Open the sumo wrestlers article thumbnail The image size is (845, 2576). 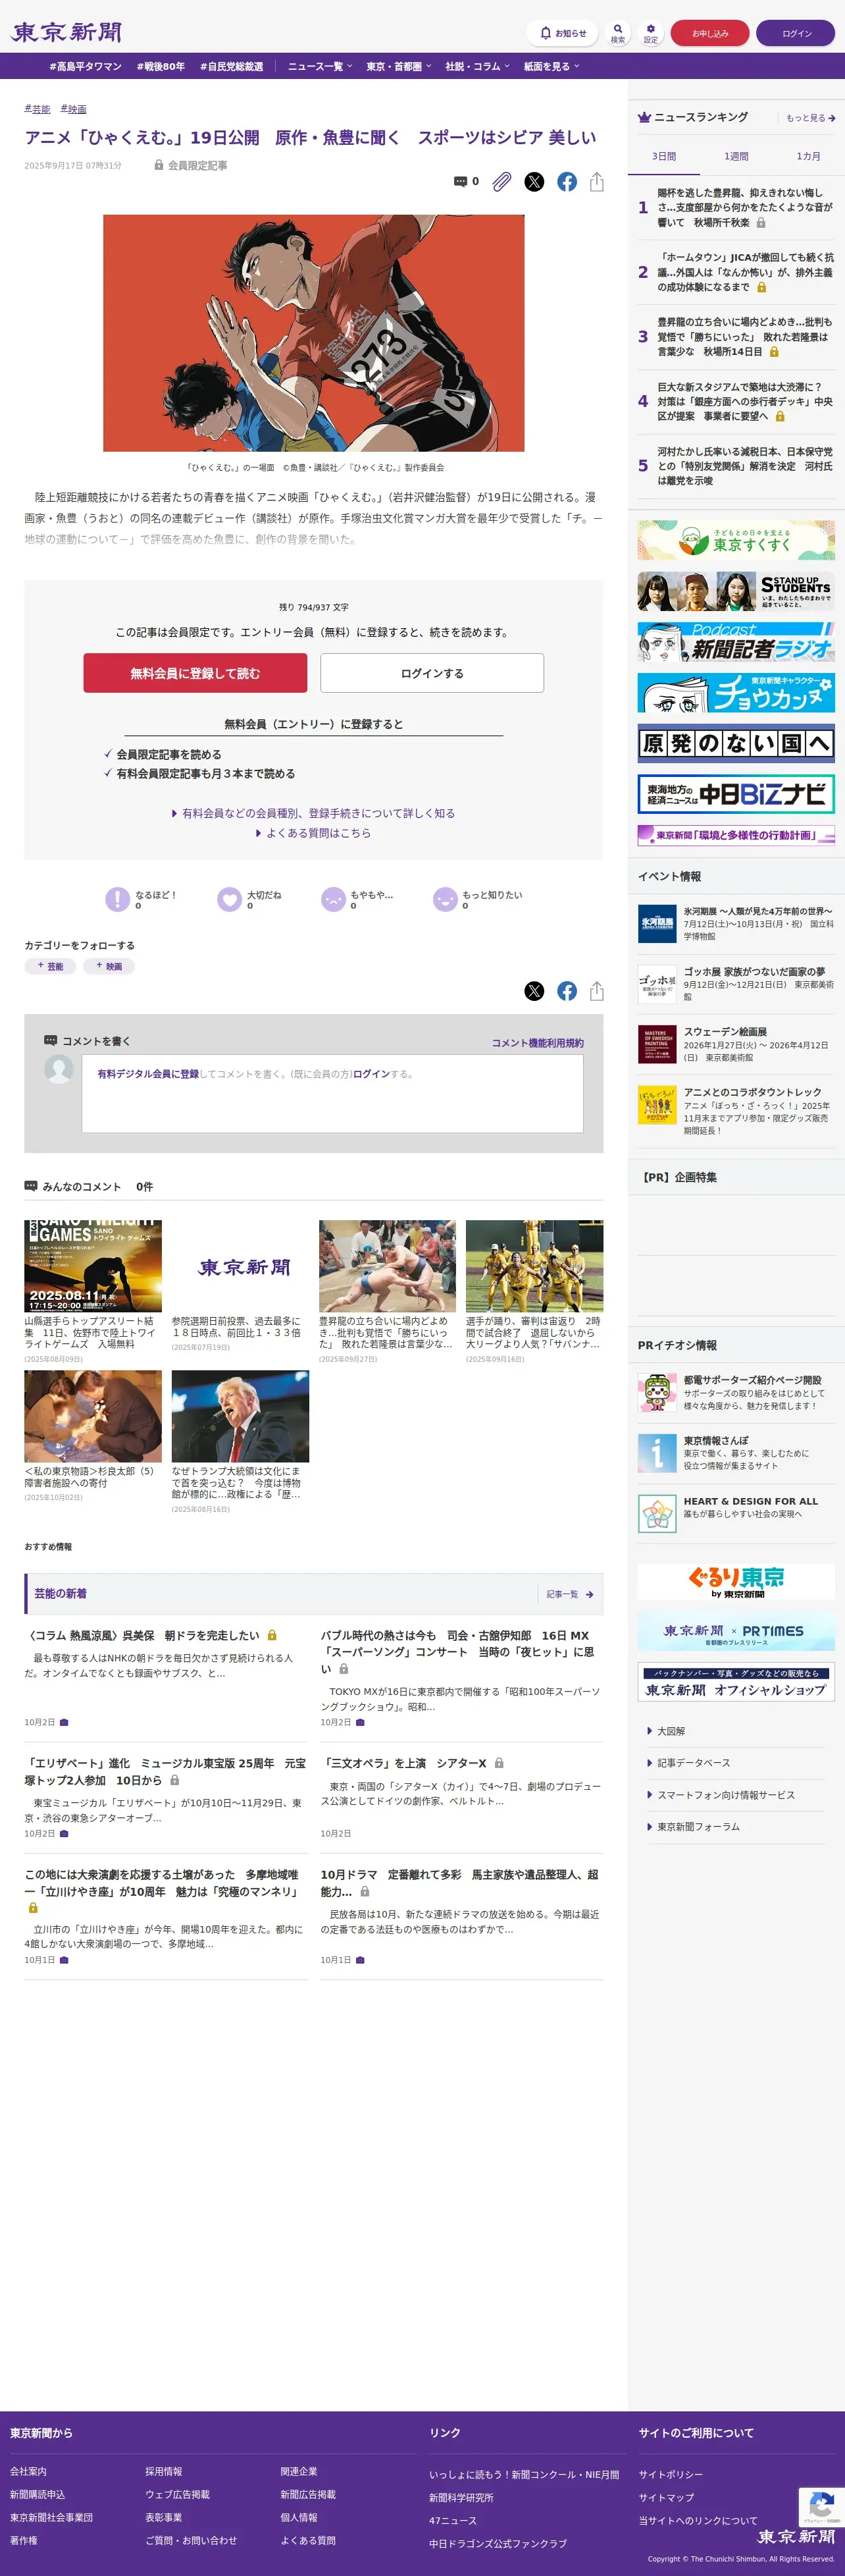(387, 1265)
